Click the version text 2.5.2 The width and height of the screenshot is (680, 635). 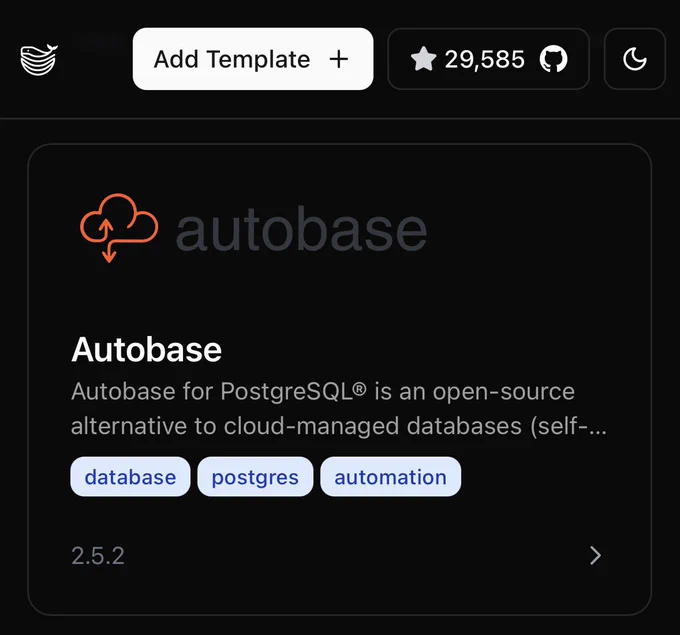[x=98, y=556]
